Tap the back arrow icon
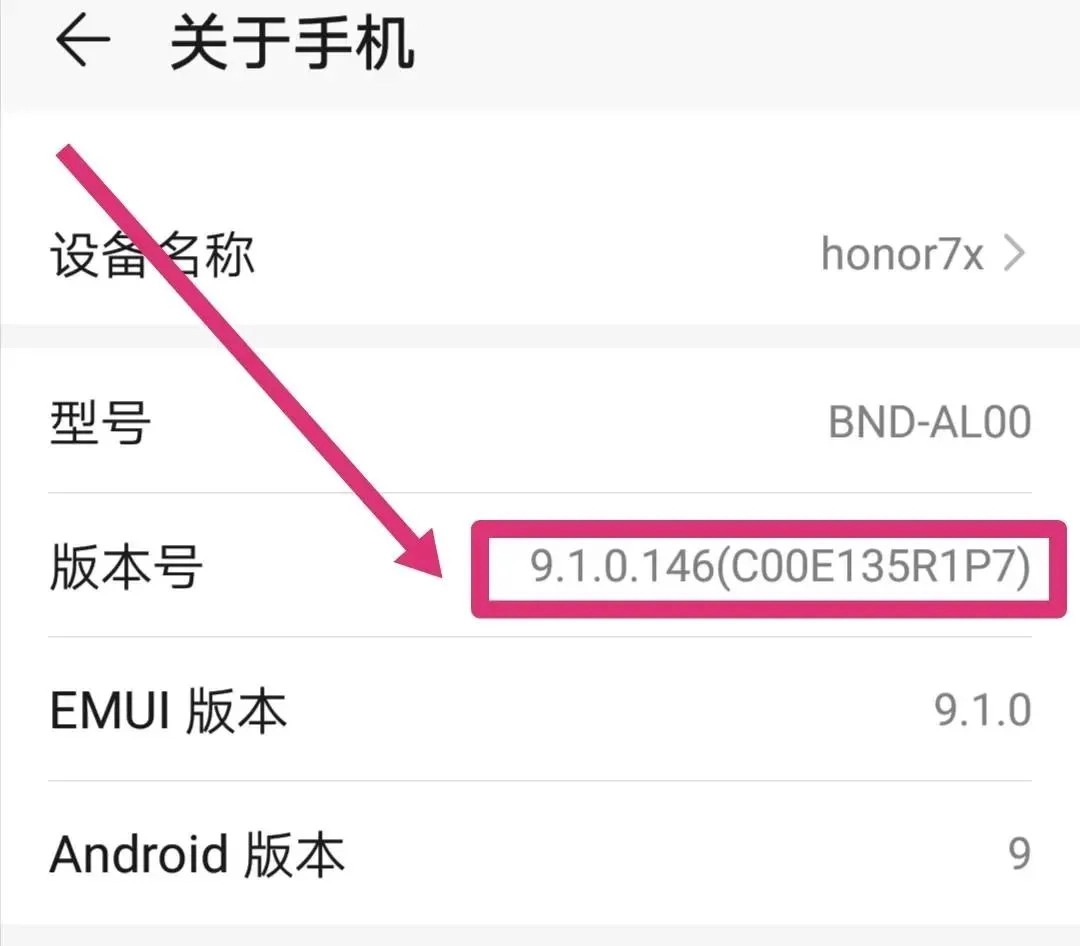The height and width of the screenshot is (946, 1080). pyautogui.click(x=83, y=42)
